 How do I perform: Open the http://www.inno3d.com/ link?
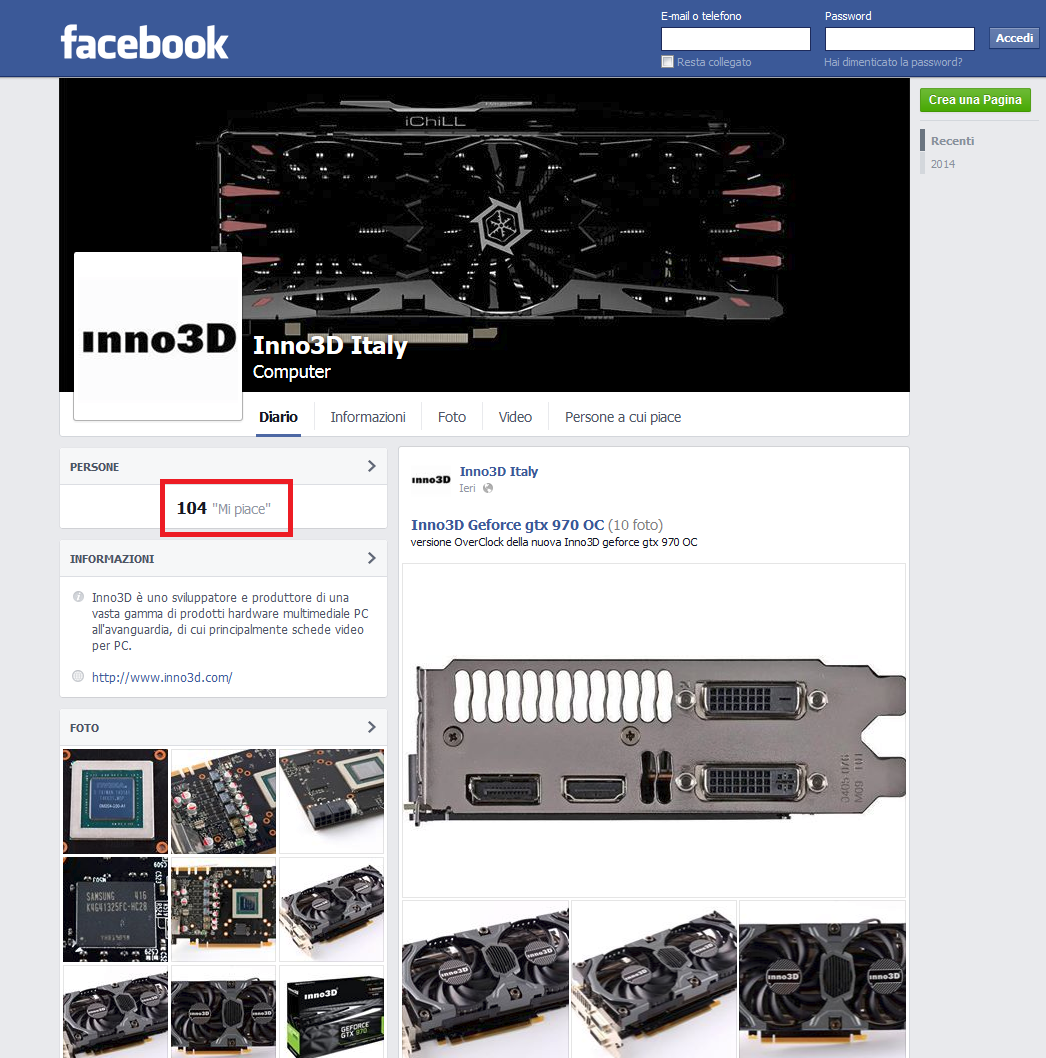click(x=162, y=677)
